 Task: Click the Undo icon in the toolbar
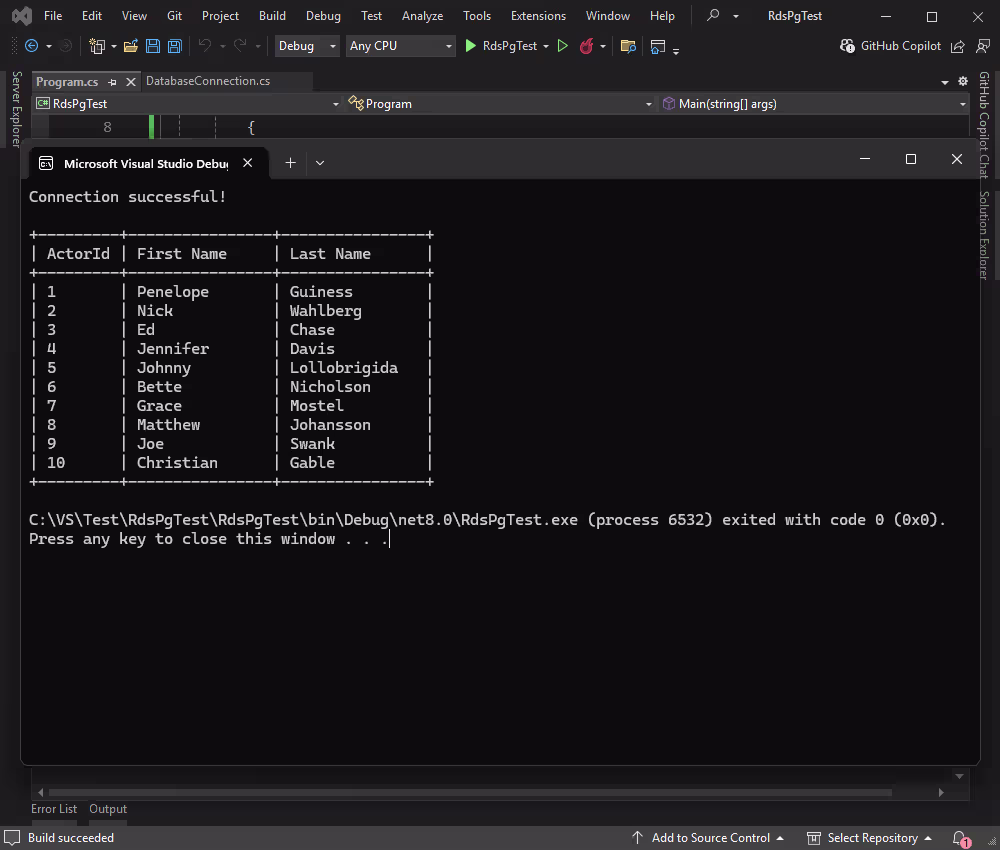[207, 46]
